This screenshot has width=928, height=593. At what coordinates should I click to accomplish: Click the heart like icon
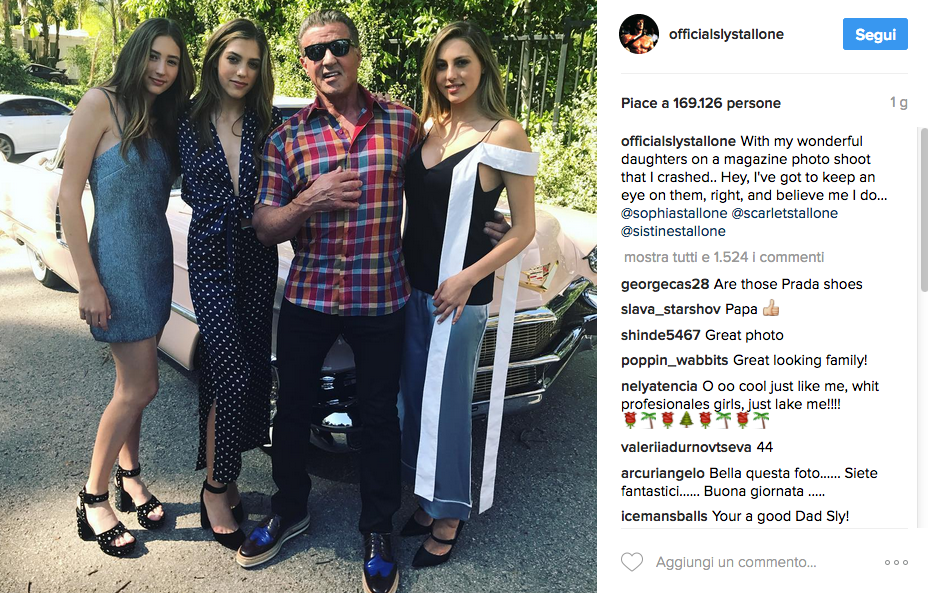click(x=631, y=562)
